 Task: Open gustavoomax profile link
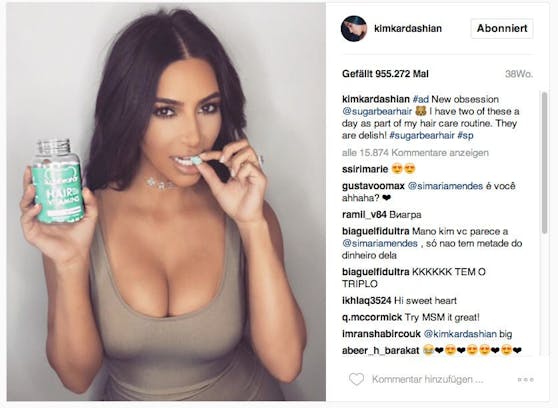pyautogui.click(x=373, y=186)
